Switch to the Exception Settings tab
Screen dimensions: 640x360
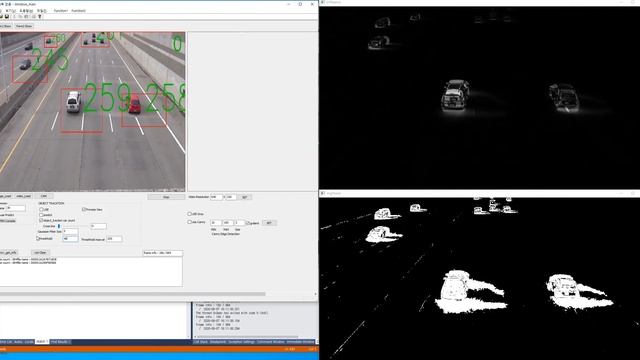(242, 342)
